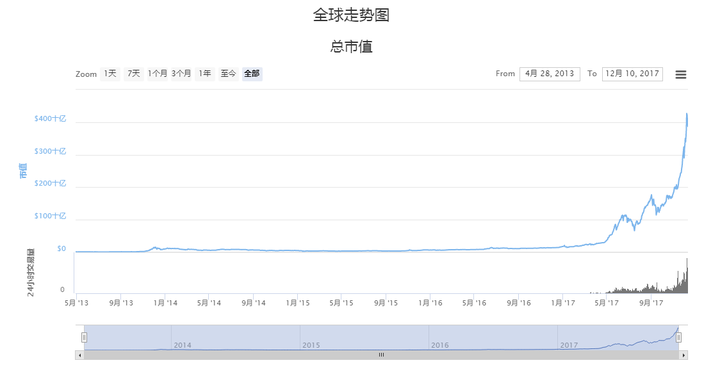Click the navigator left range handle

pos(84,337)
